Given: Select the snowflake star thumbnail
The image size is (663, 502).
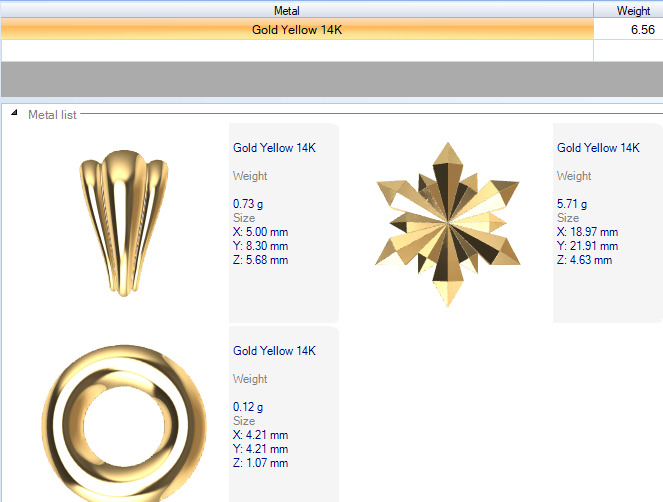Looking at the screenshot, I should (x=448, y=225).
